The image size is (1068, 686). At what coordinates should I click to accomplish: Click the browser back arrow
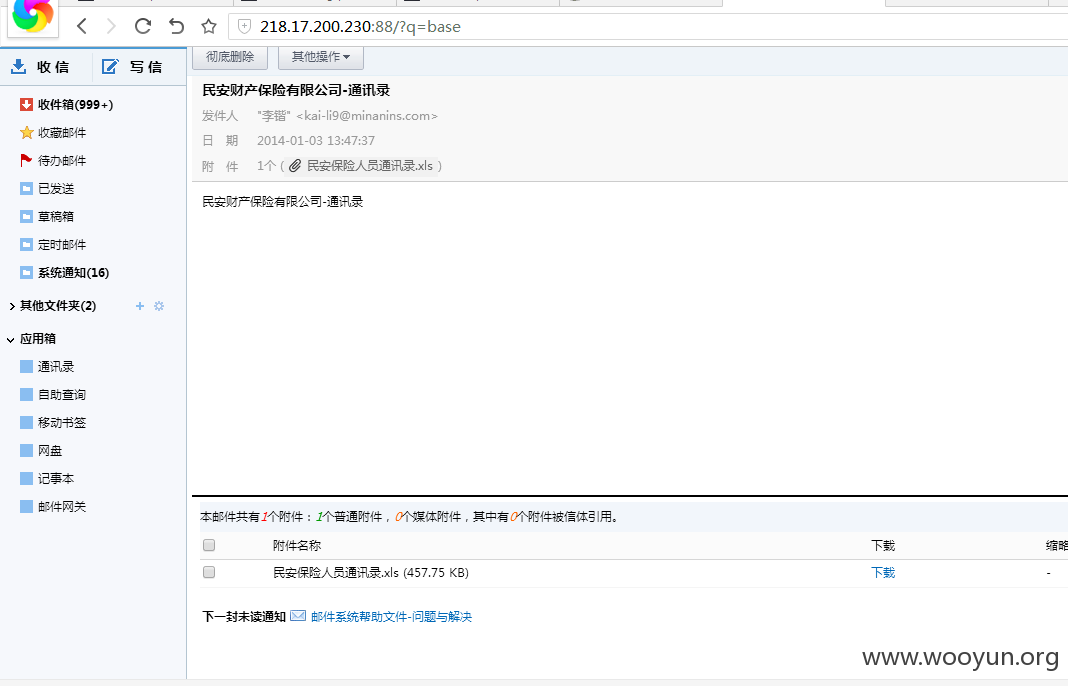point(82,27)
